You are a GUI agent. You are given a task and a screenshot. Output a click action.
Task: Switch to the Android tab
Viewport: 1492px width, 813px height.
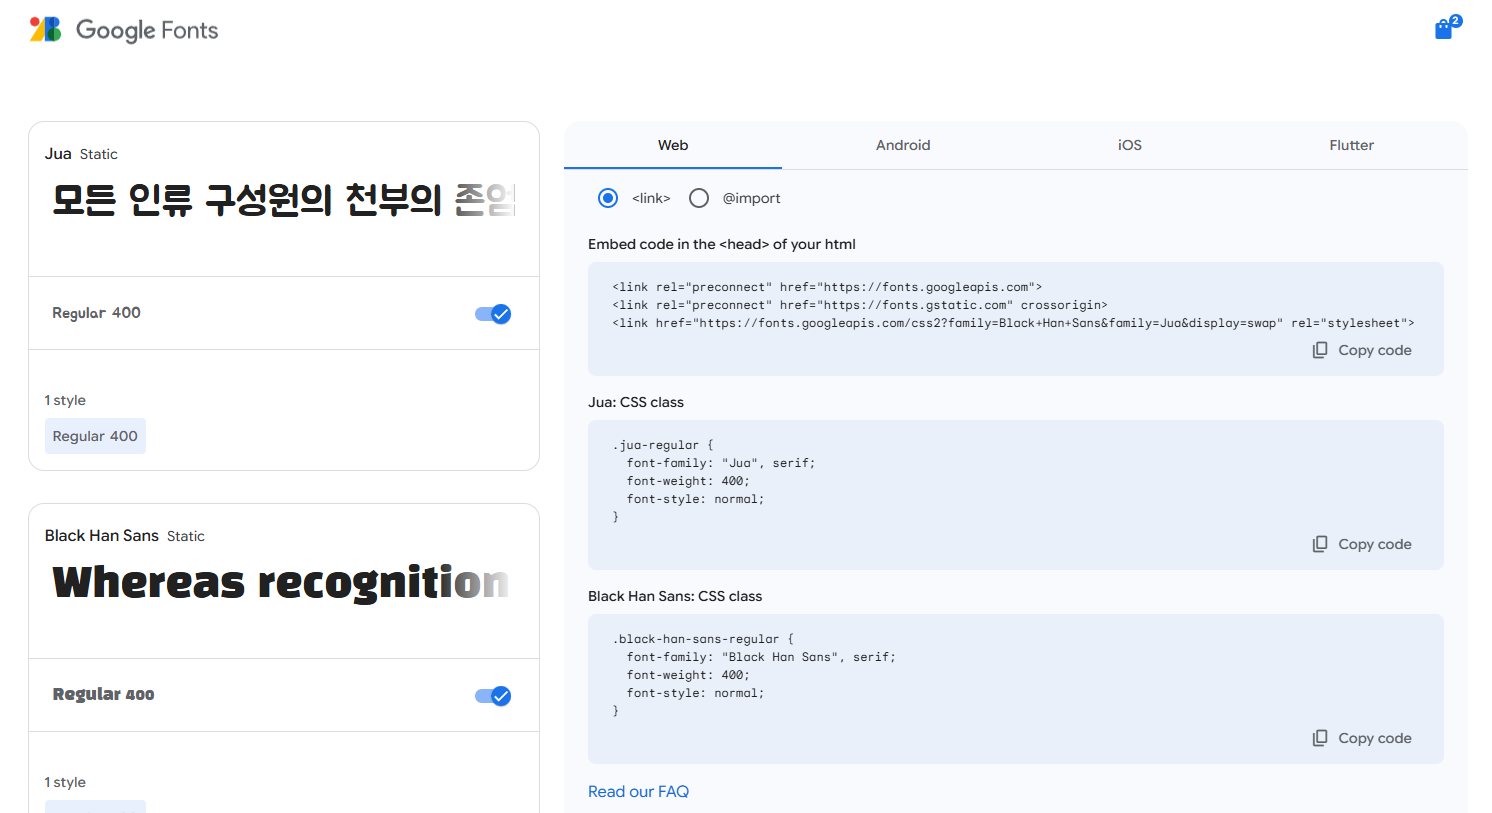coord(903,145)
